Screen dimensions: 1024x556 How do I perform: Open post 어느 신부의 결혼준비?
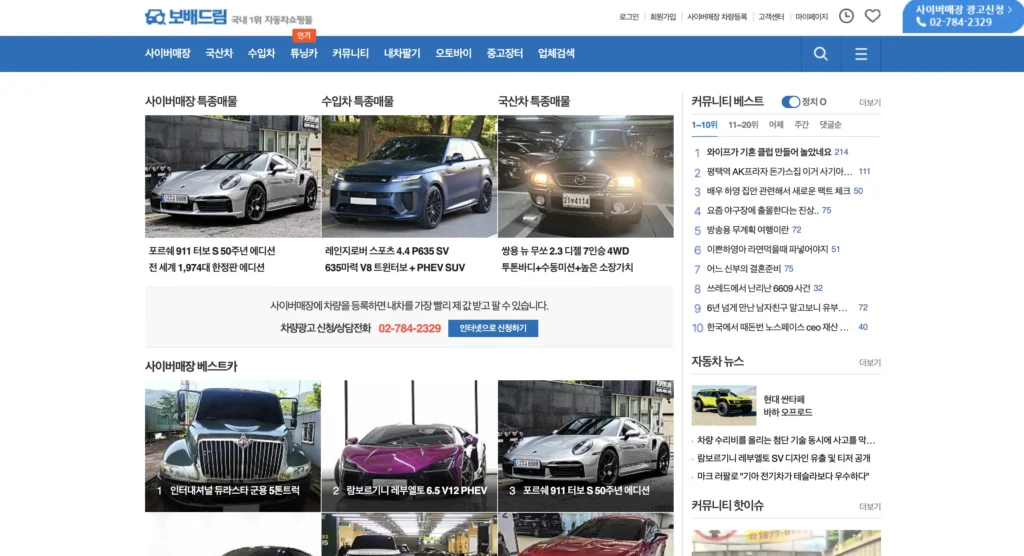click(x=744, y=269)
